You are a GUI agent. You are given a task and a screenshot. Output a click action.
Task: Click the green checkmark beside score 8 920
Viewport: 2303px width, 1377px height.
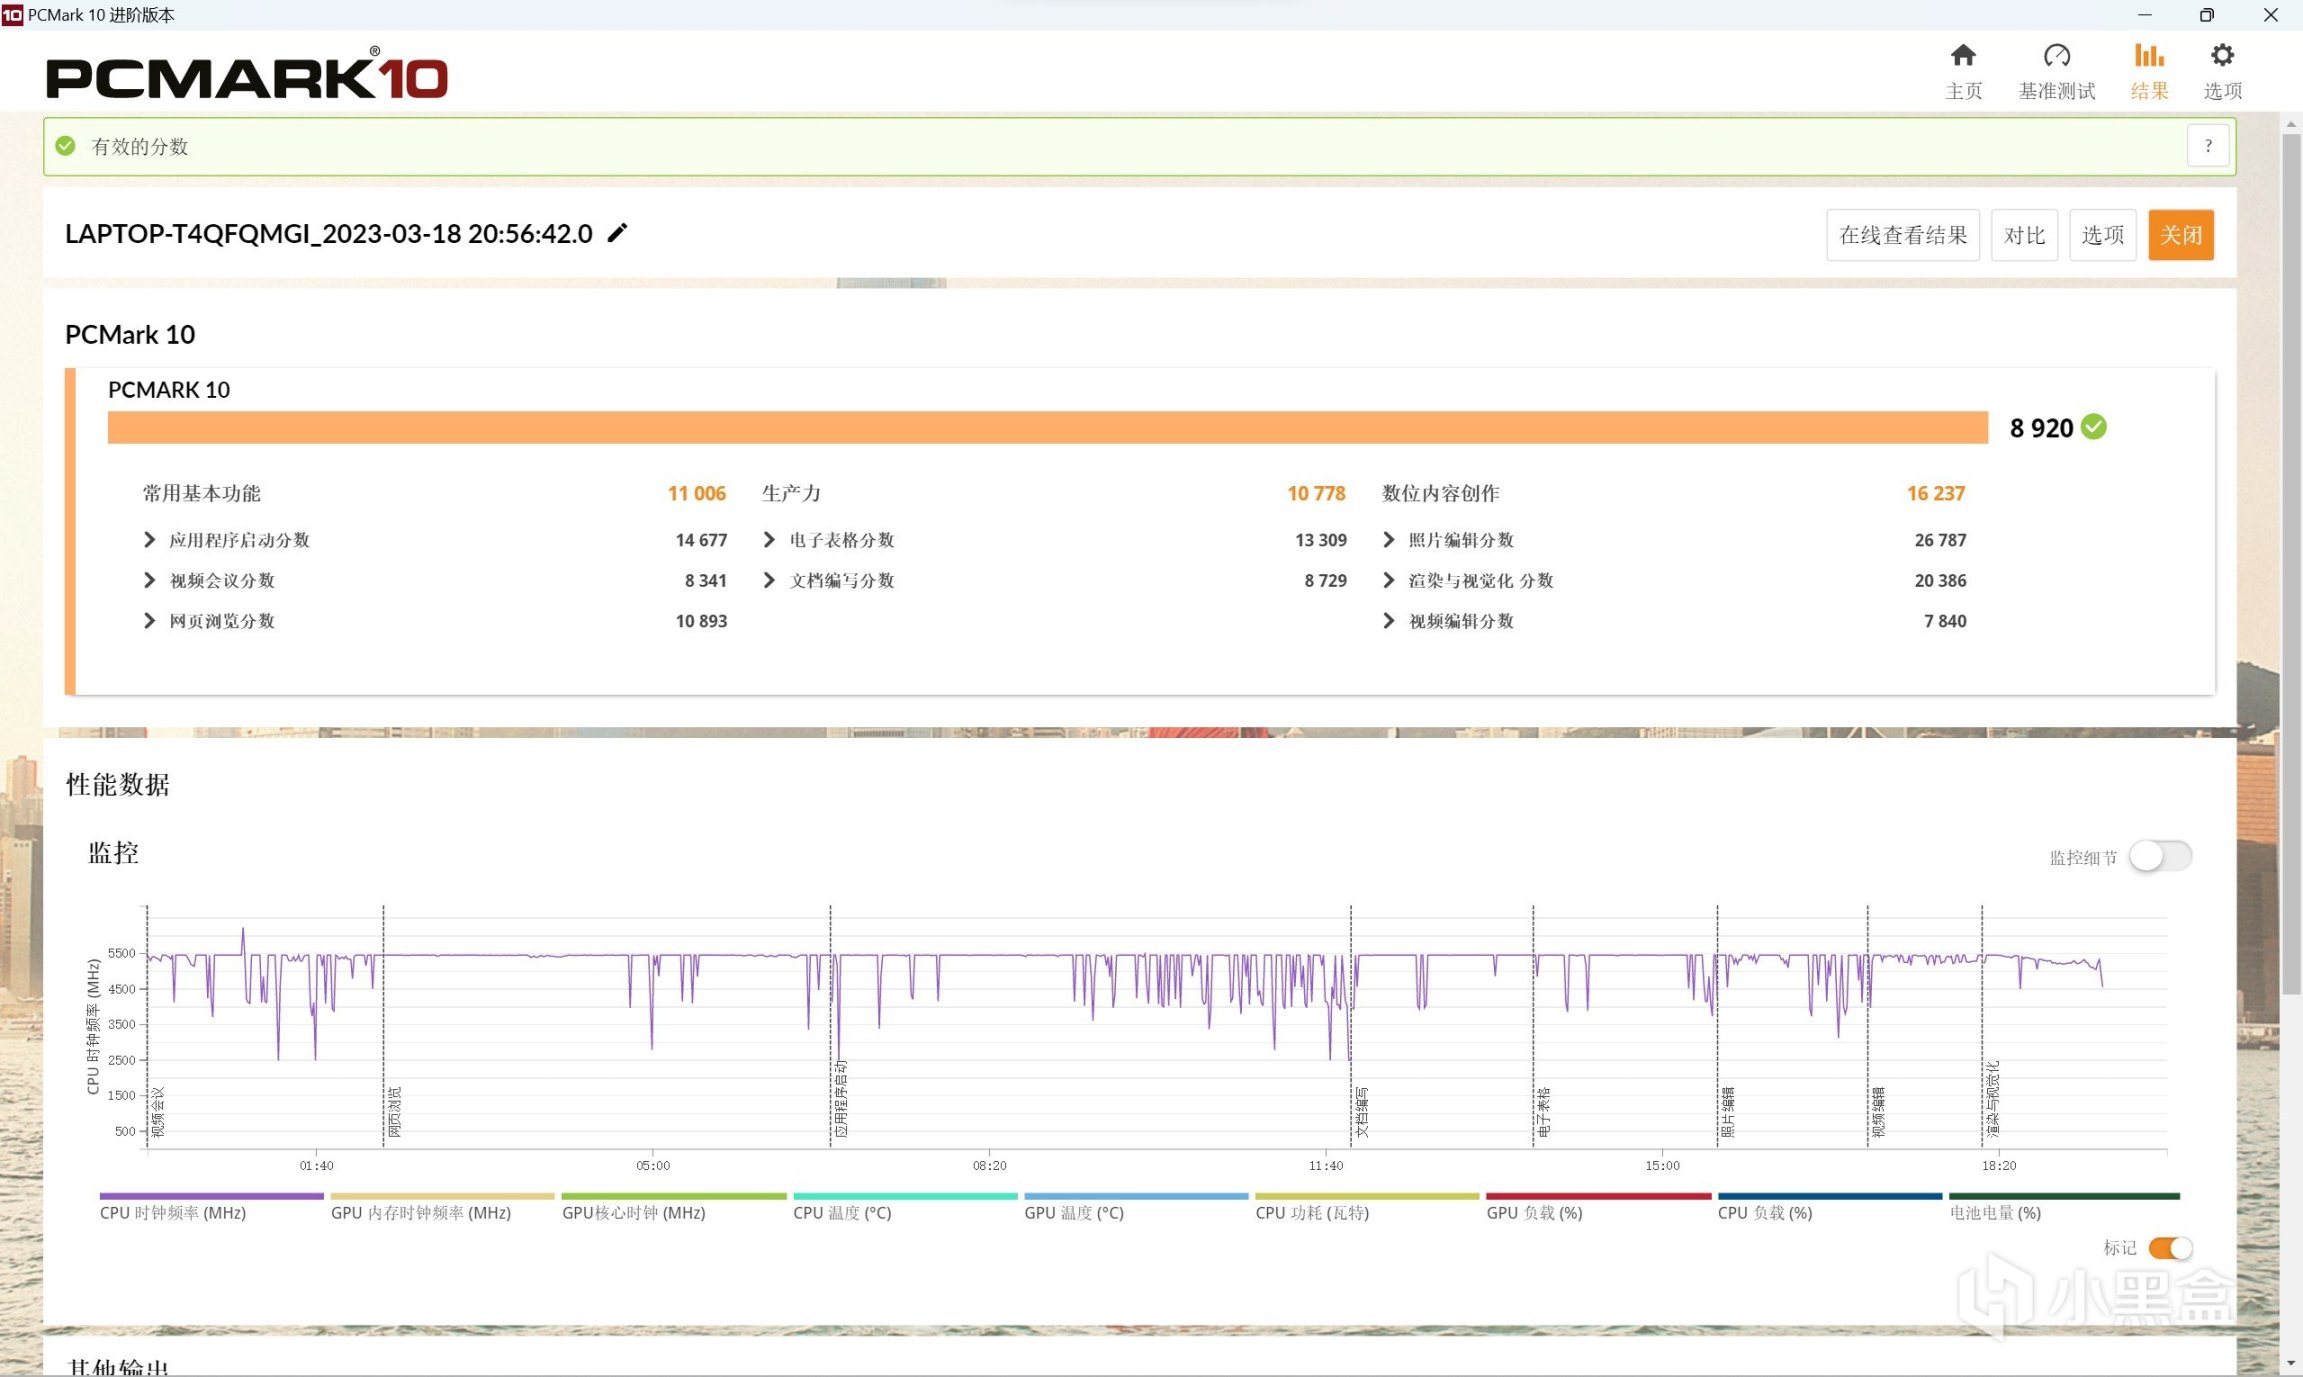pyautogui.click(x=2094, y=427)
